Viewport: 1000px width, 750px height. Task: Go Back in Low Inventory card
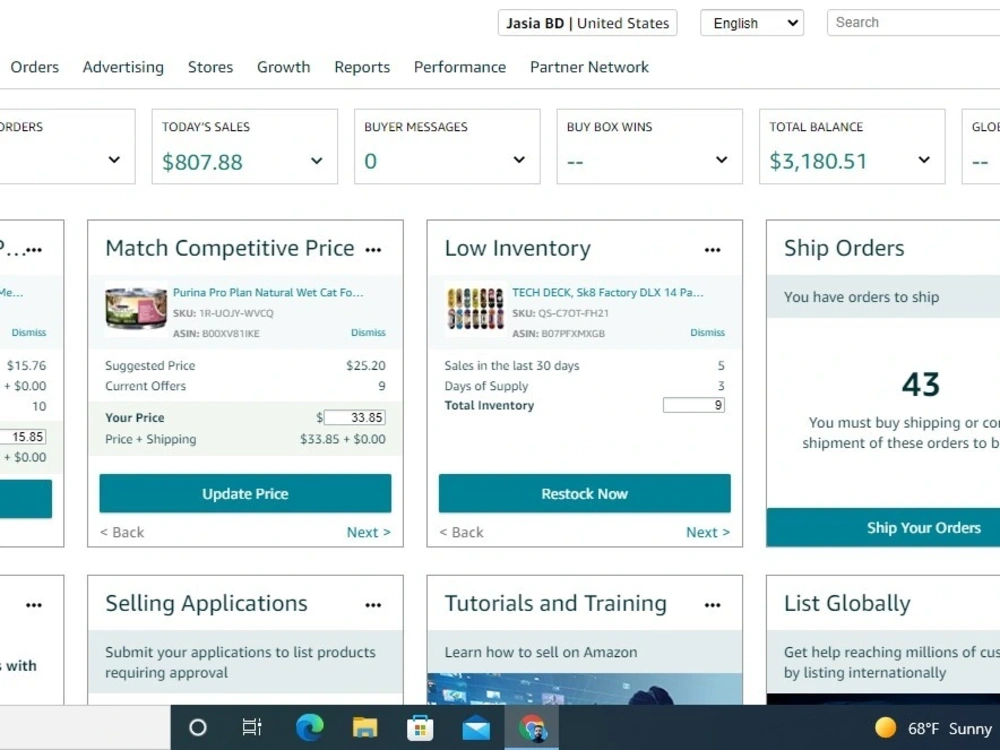pos(461,532)
